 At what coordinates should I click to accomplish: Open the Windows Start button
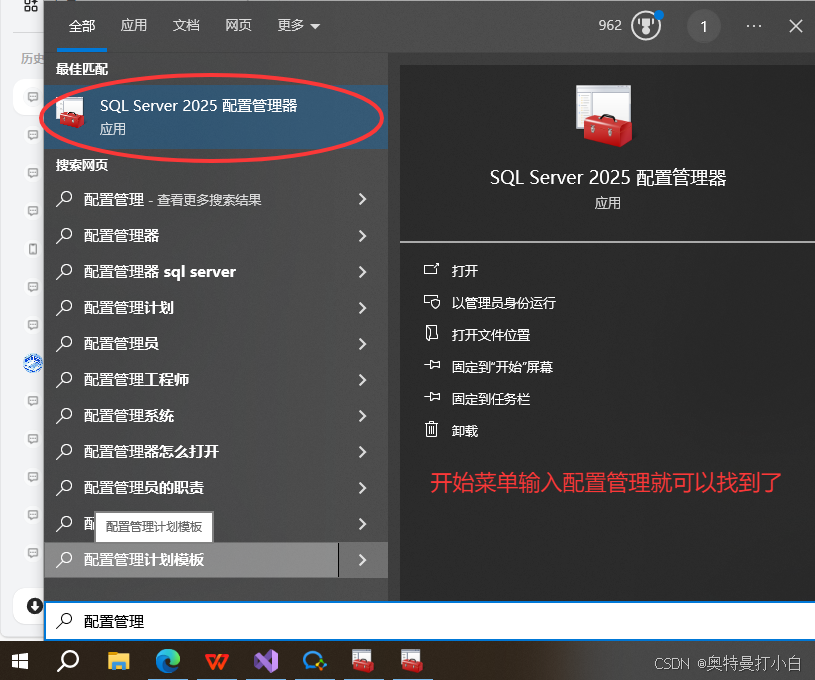(20, 661)
